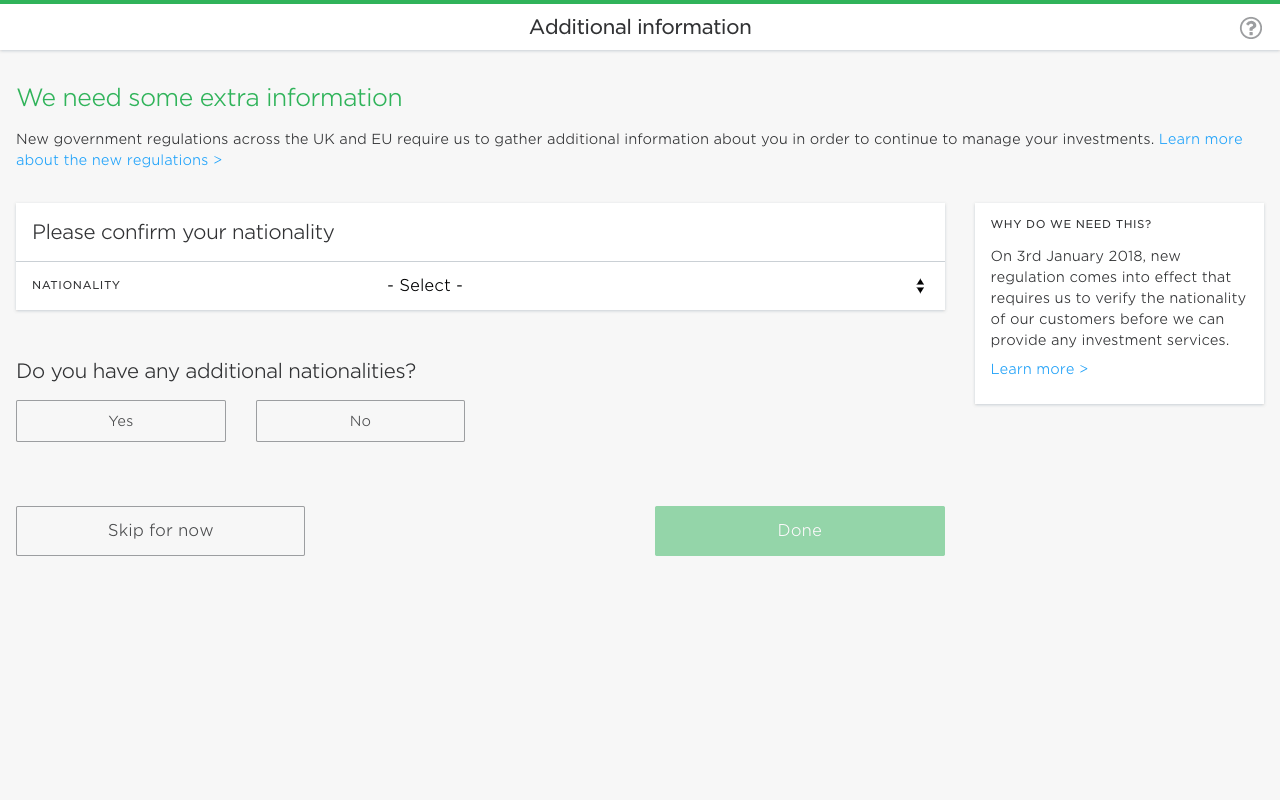Screen dimensions: 1280x800
Task: Click the help question mark icon
Action: pyautogui.click(x=1250, y=28)
